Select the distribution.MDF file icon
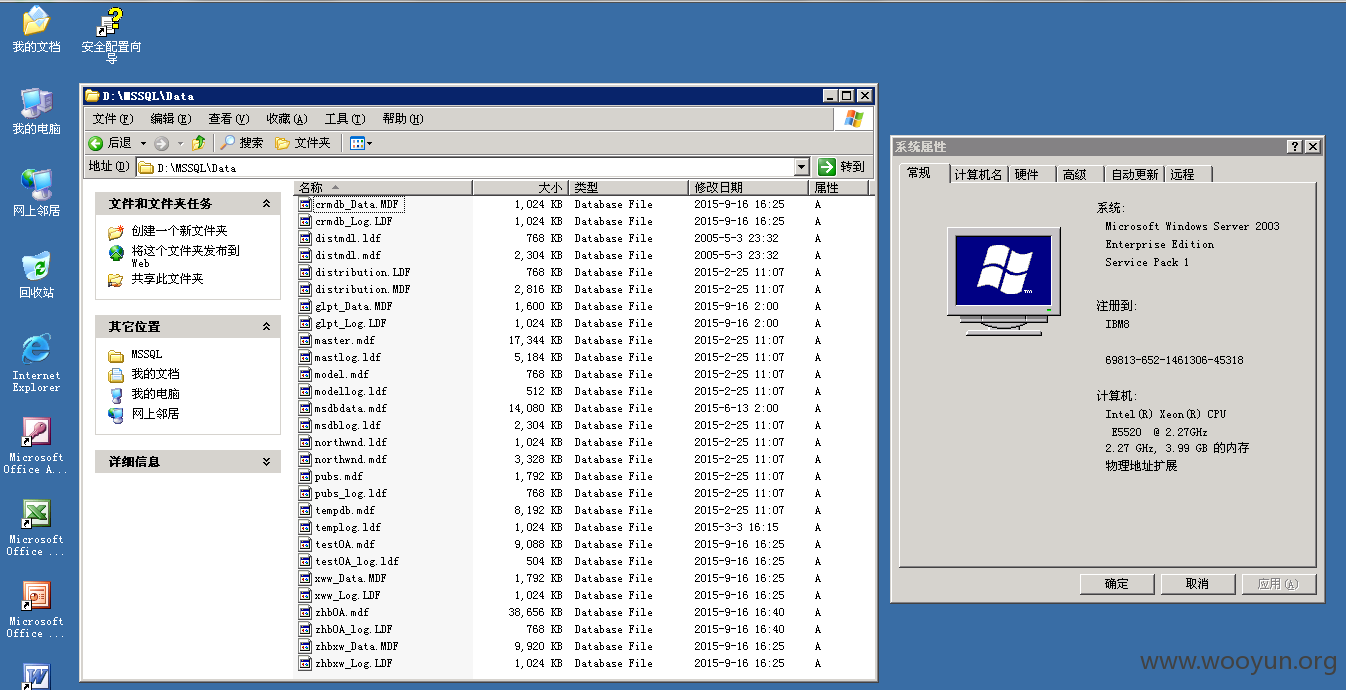 click(306, 289)
